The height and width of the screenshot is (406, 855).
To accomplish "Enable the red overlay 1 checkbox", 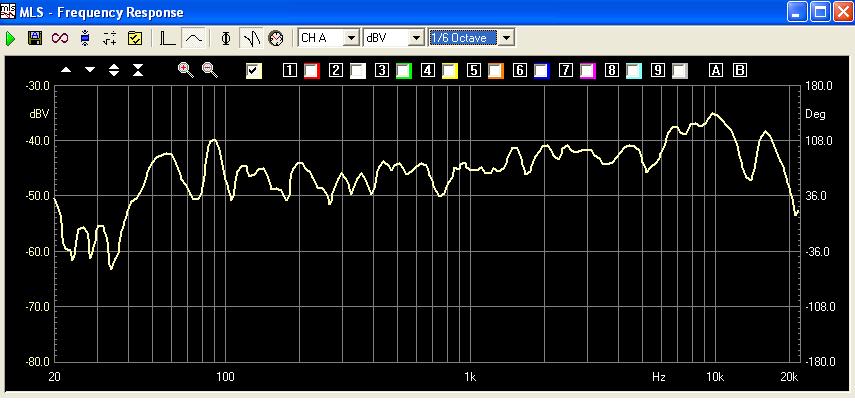I will coord(312,70).
